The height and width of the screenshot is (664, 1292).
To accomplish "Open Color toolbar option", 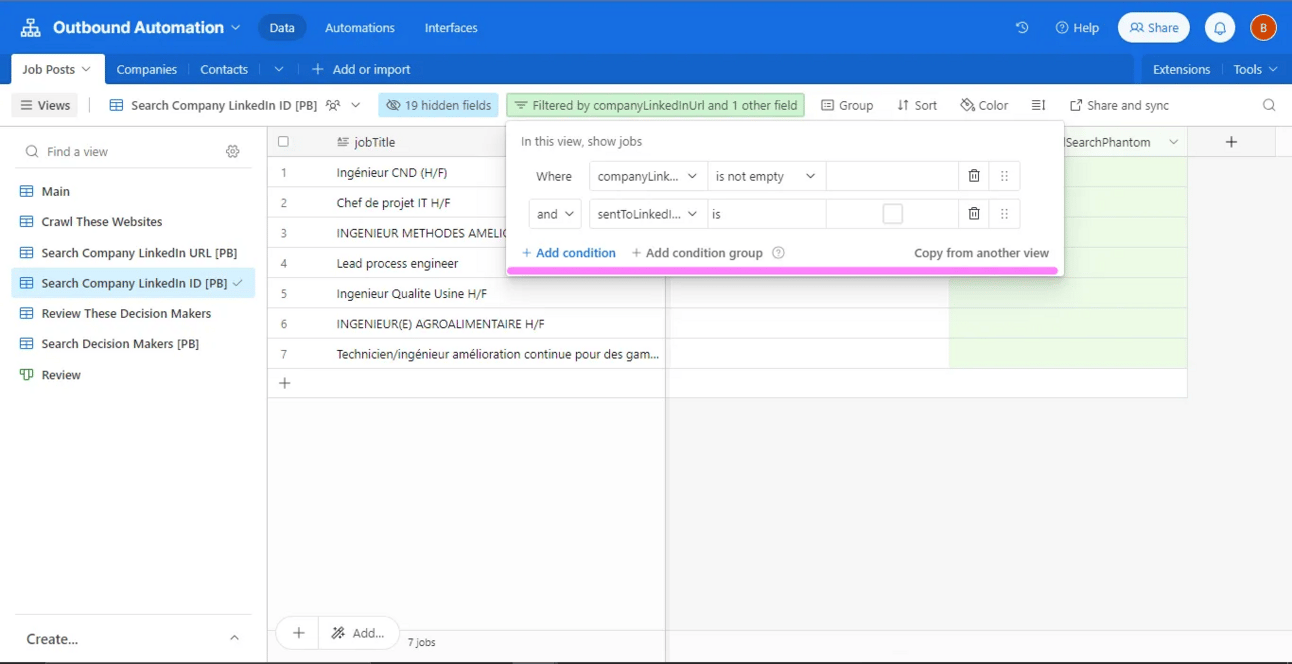I will [984, 105].
